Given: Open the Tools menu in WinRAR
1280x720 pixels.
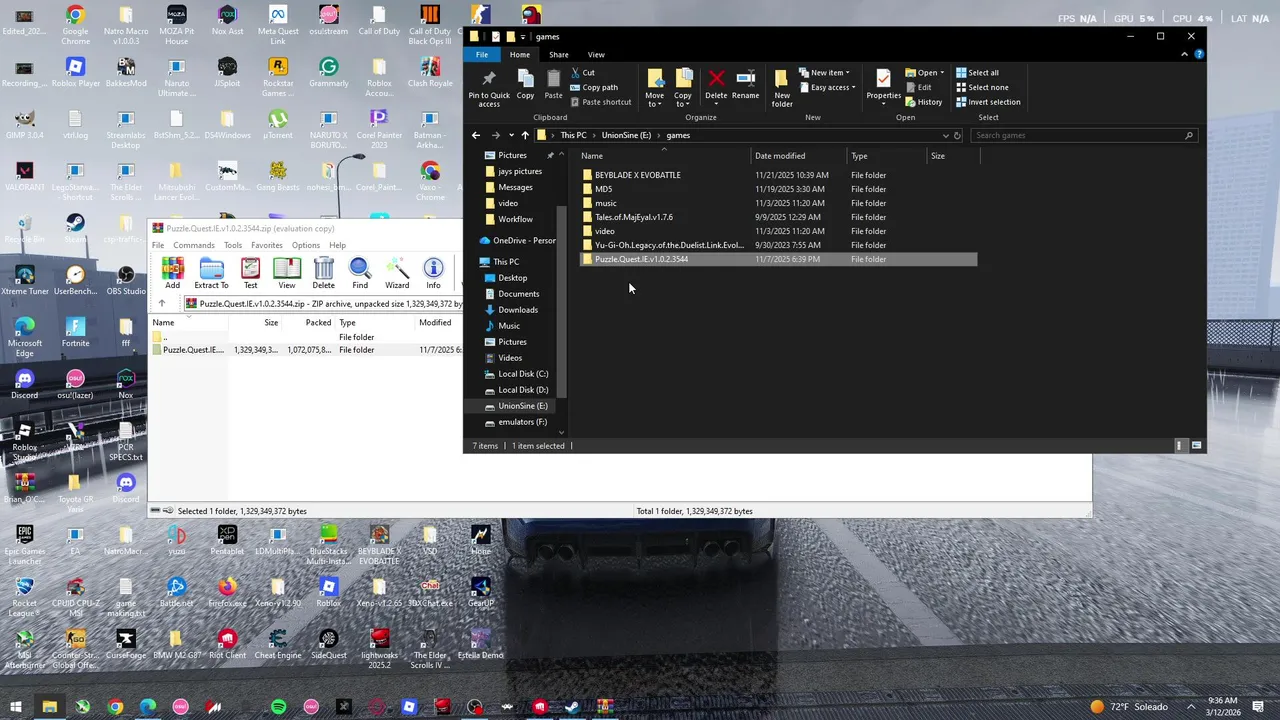Looking at the screenshot, I should click(x=233, y=245).
